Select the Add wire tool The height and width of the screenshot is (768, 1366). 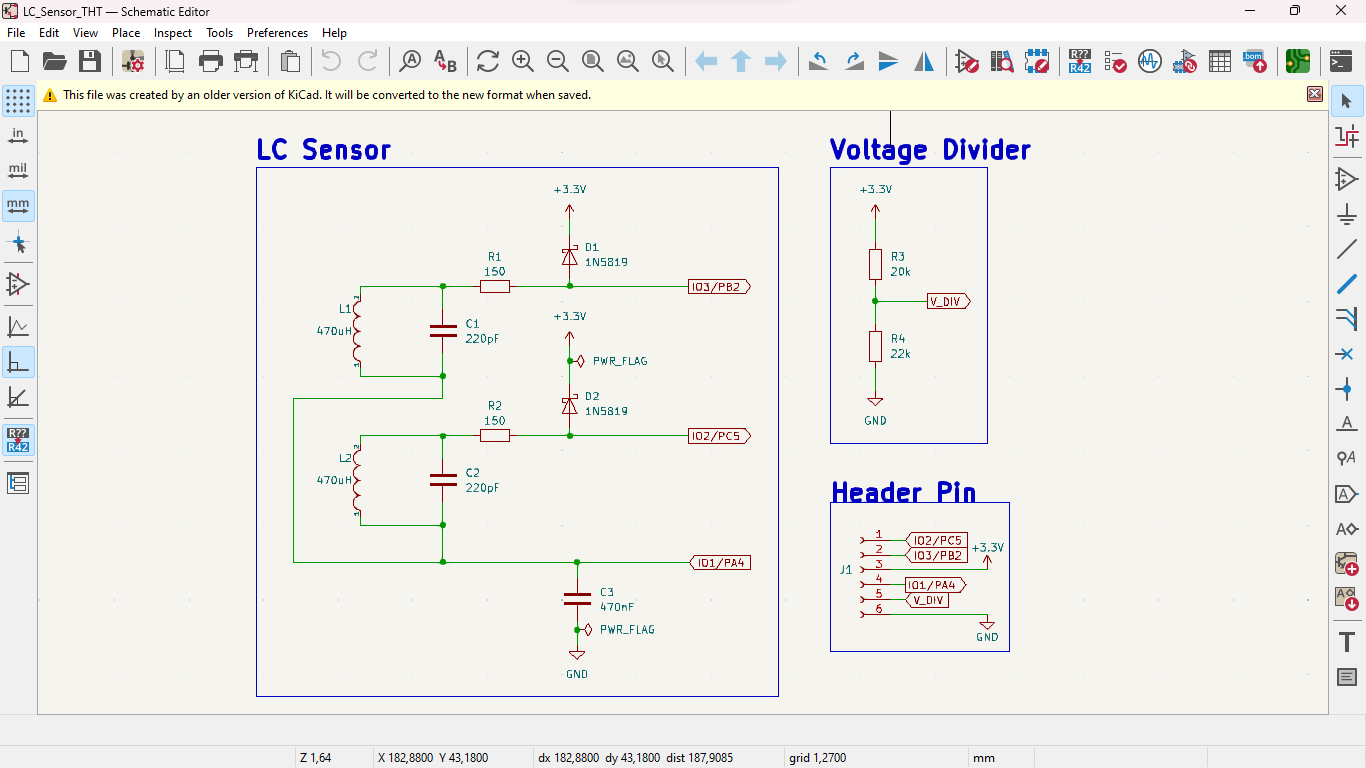1347,248
